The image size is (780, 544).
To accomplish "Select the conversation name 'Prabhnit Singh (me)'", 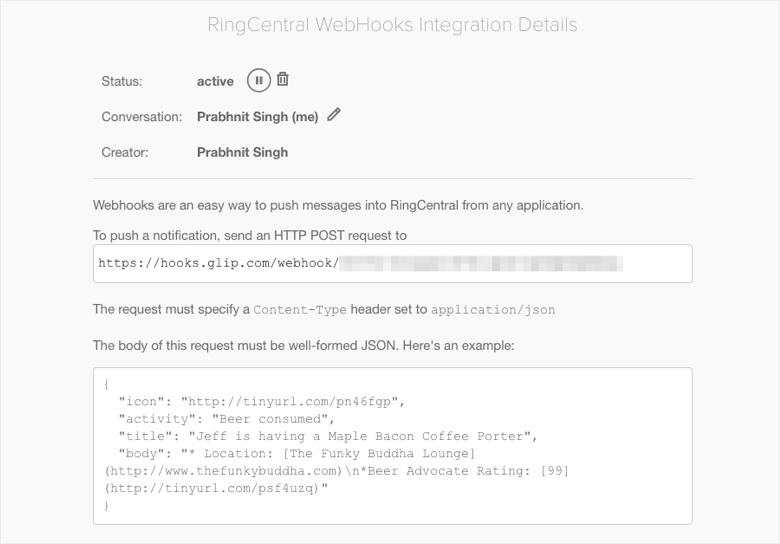I will (257, 117).
